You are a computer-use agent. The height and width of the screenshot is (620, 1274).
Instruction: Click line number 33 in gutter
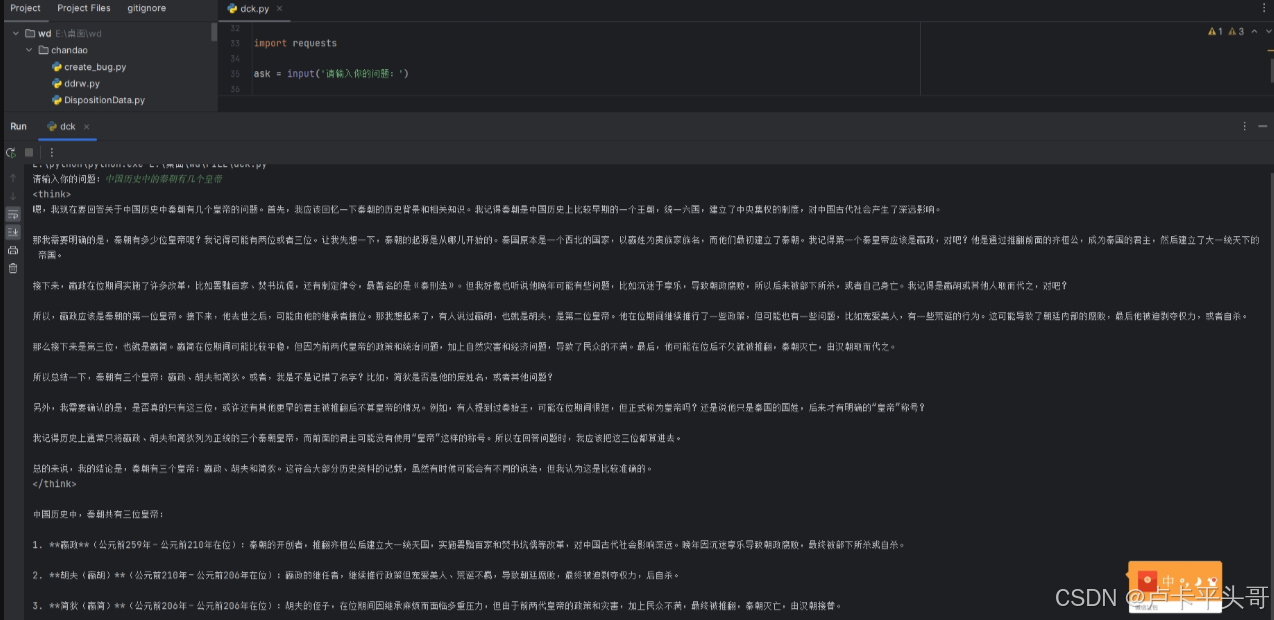click(x=235, y=43)
